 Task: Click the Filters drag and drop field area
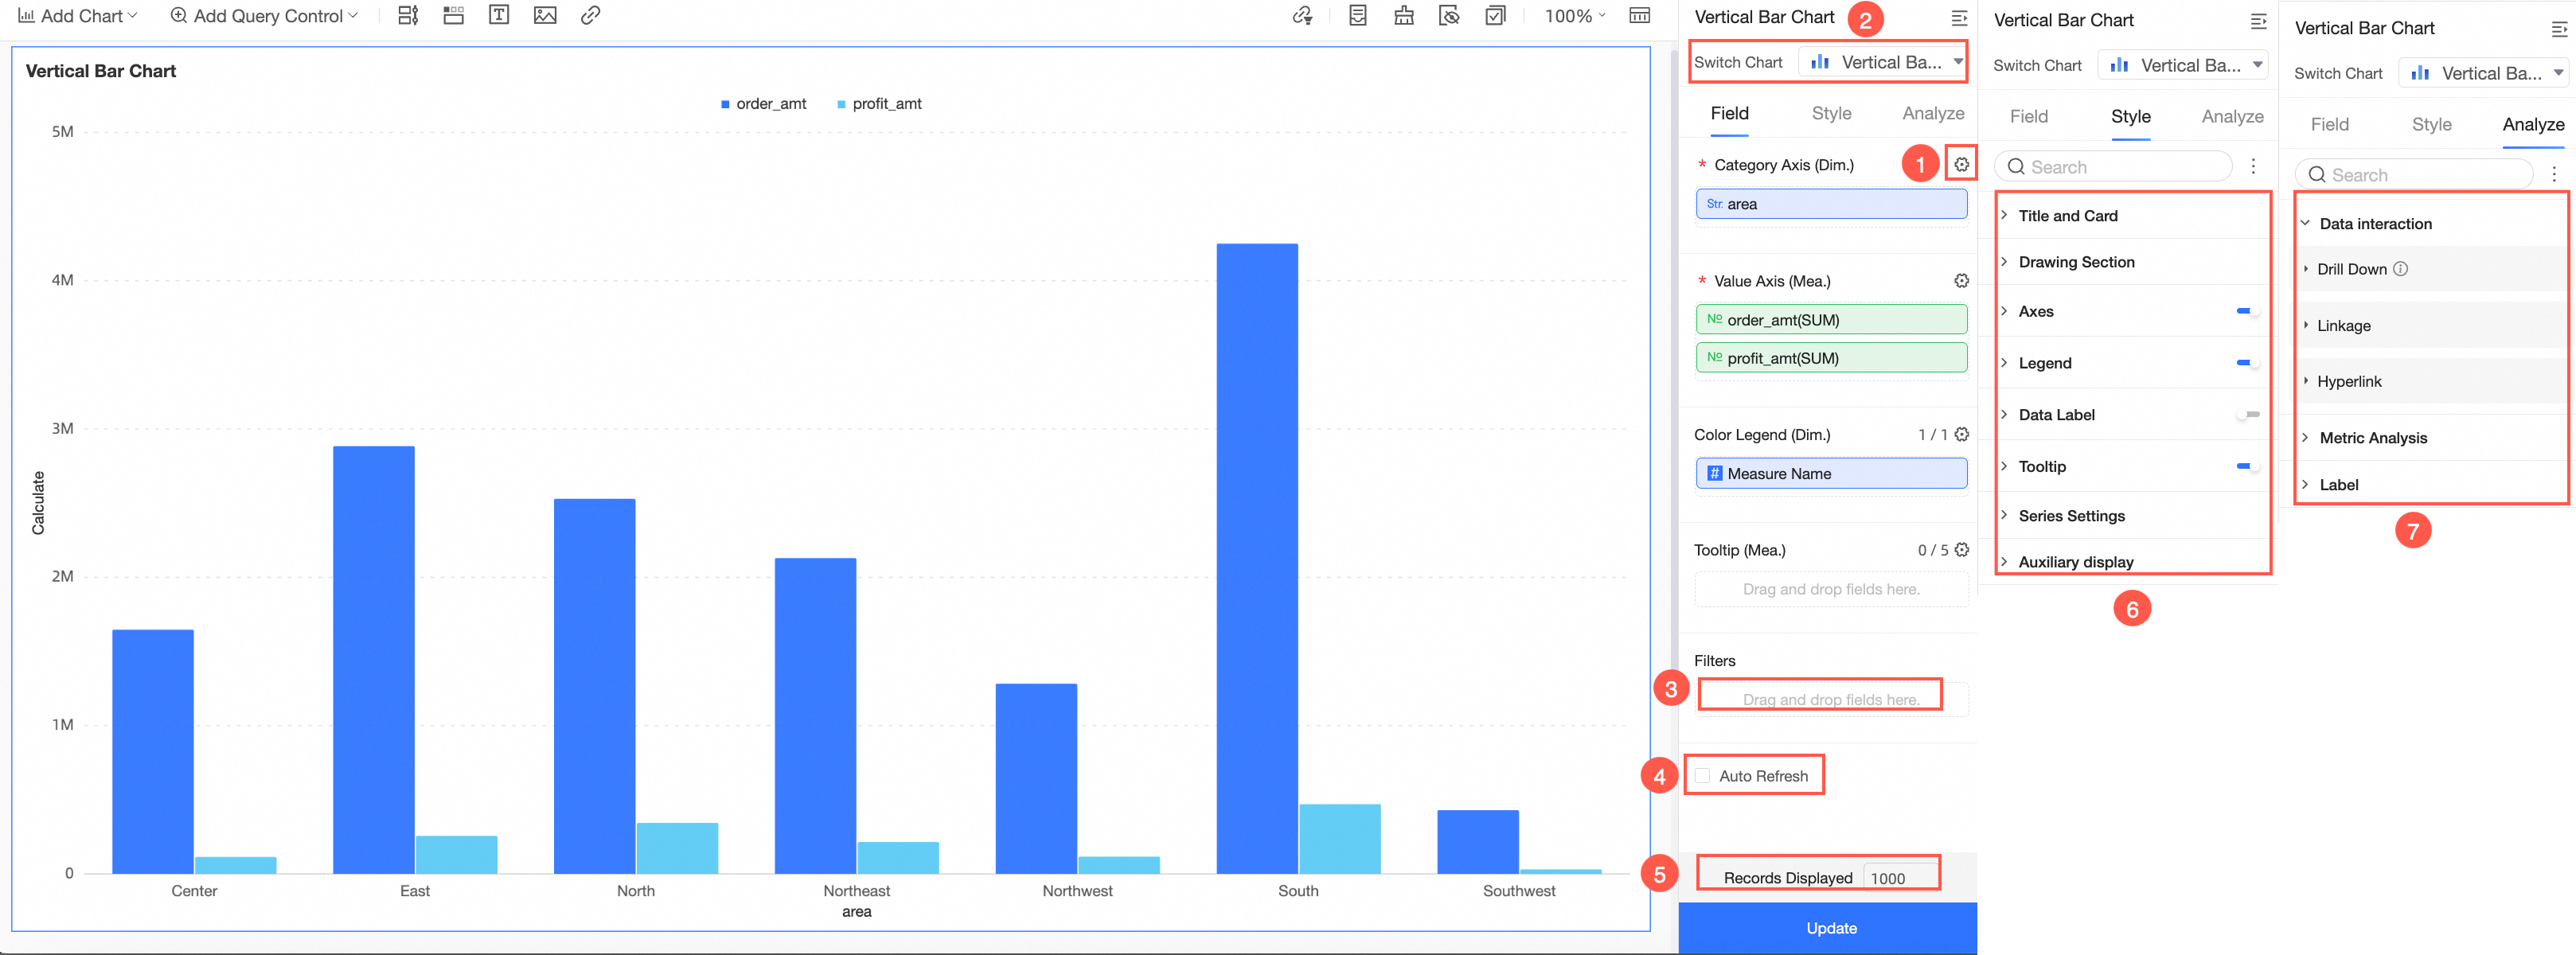coord(1831,700)
